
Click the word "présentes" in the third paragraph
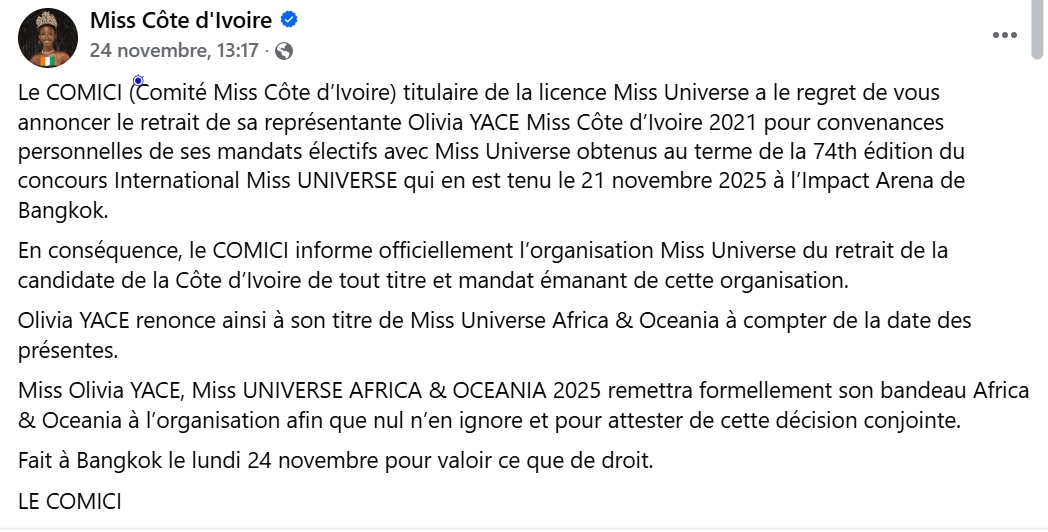tap(65, 351)
